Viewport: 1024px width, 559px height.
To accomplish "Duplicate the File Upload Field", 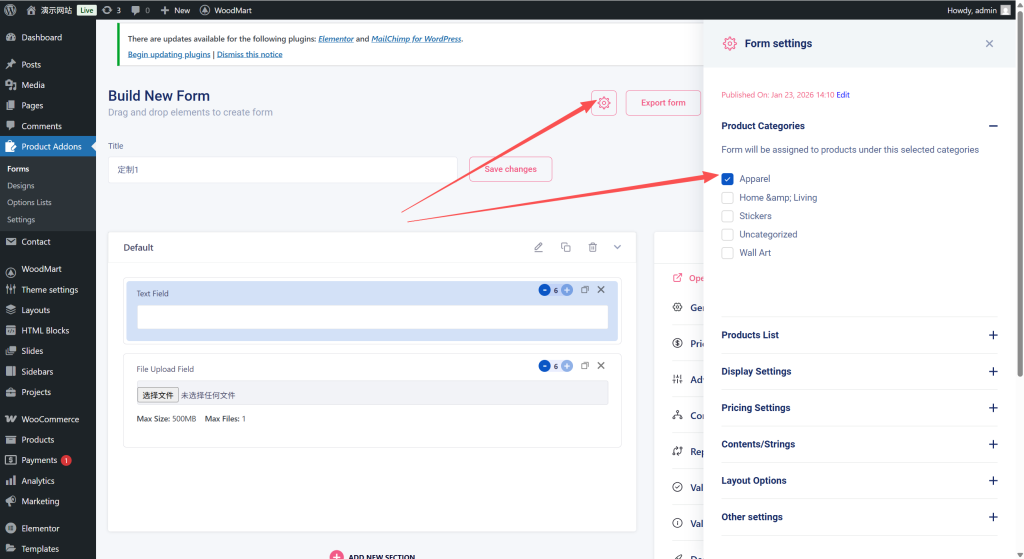I will coord(585,366).
